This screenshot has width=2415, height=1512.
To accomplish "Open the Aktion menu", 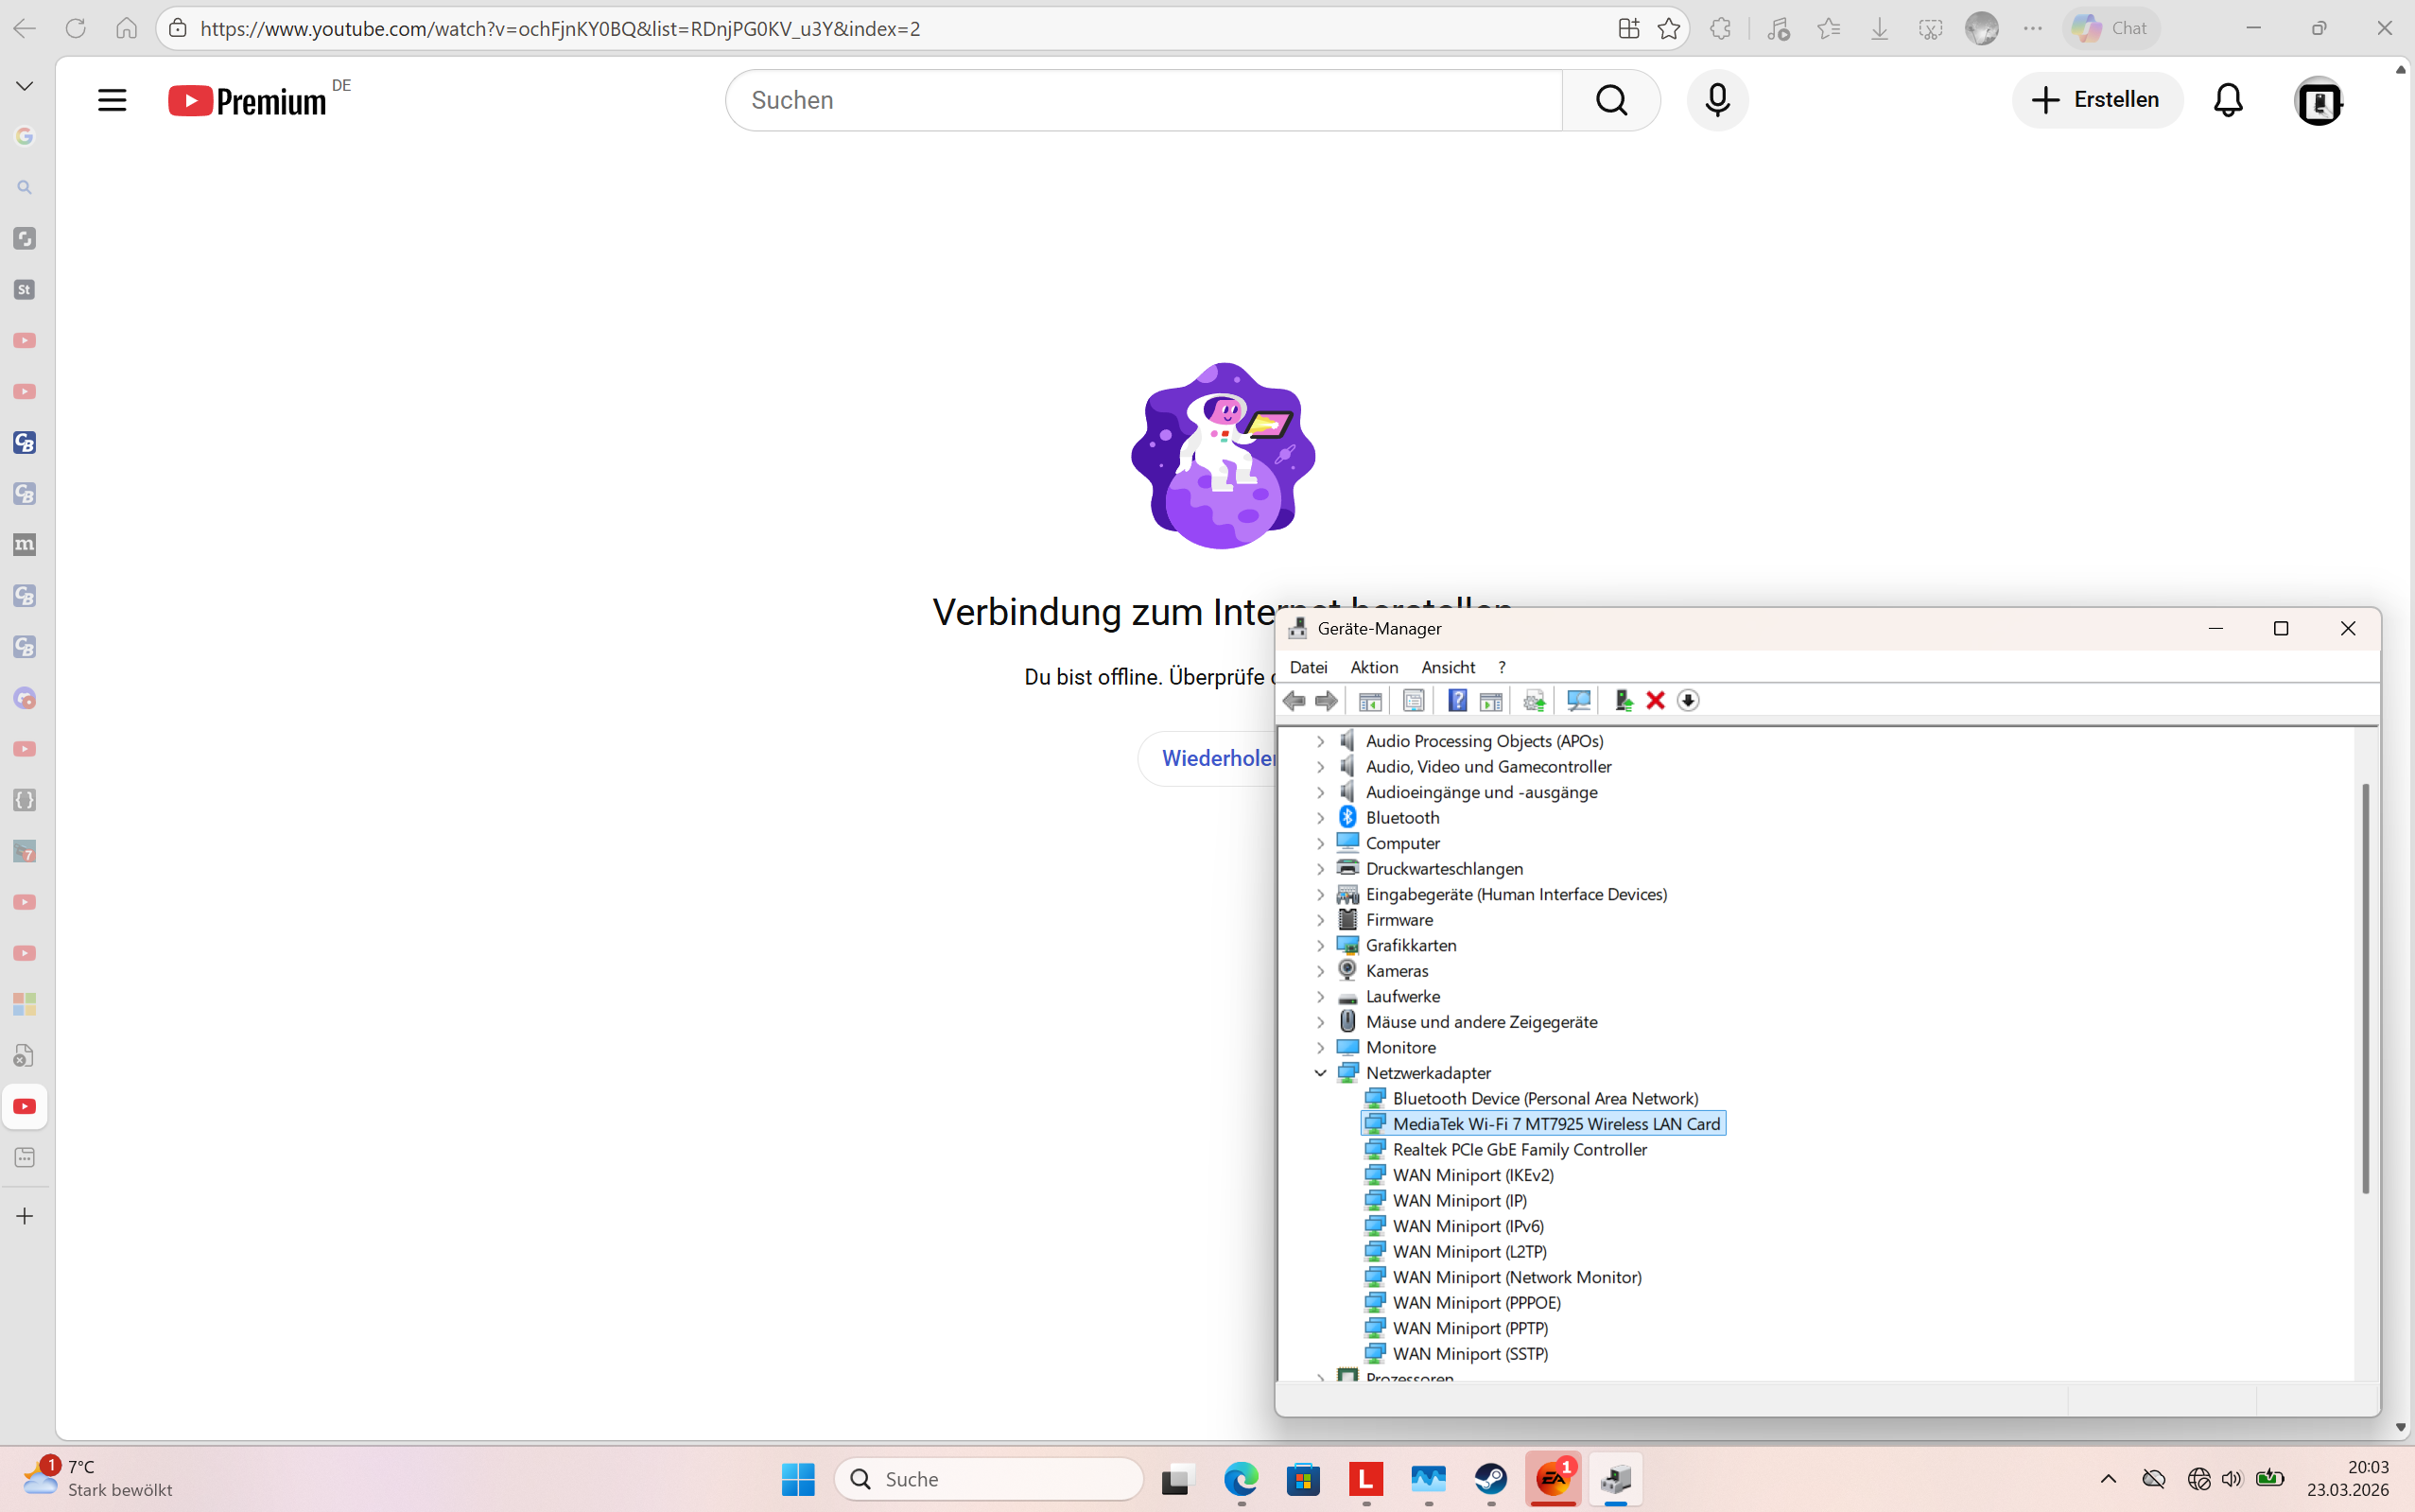I will (1373, 667).
